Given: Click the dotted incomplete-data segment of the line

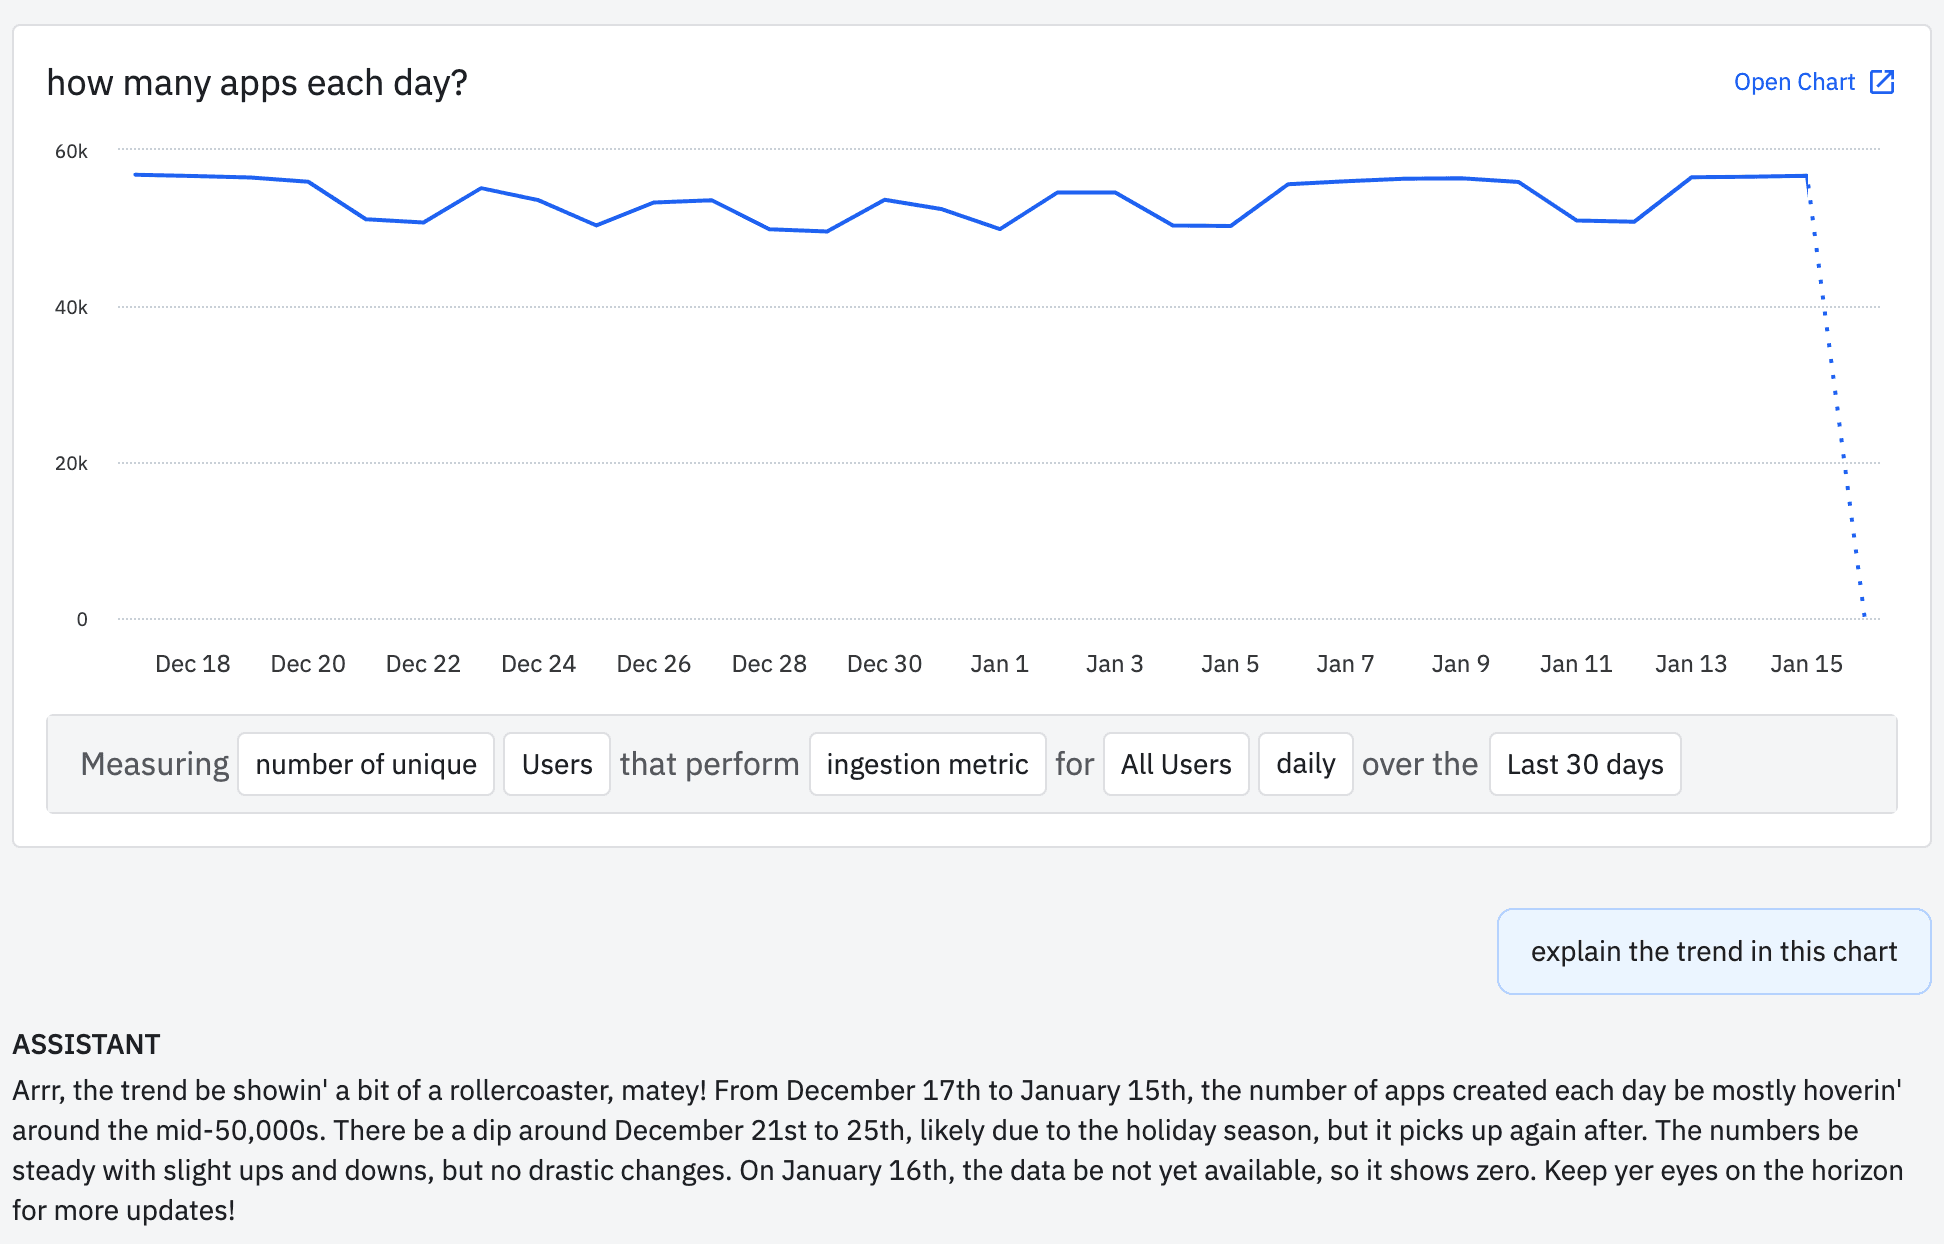Looking at the screenshot, I should point(1835,395).
